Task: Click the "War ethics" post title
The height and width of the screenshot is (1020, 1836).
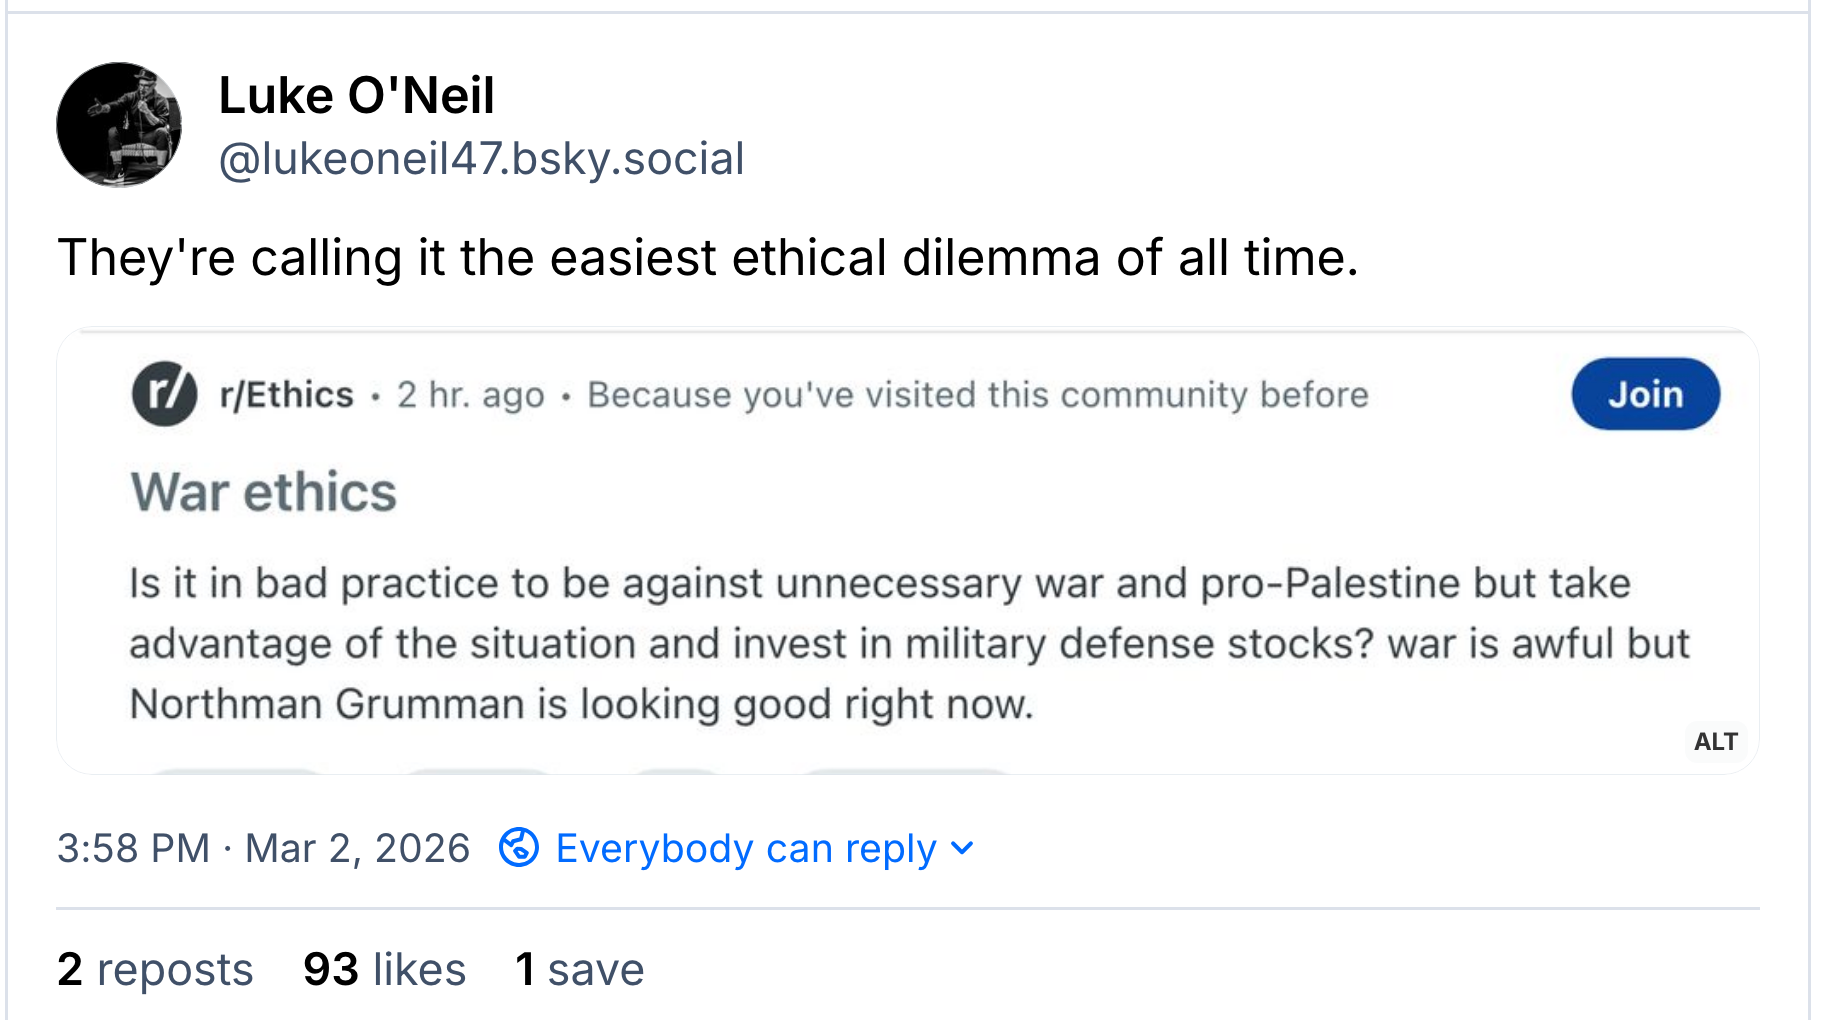Action: click(264, 492)
